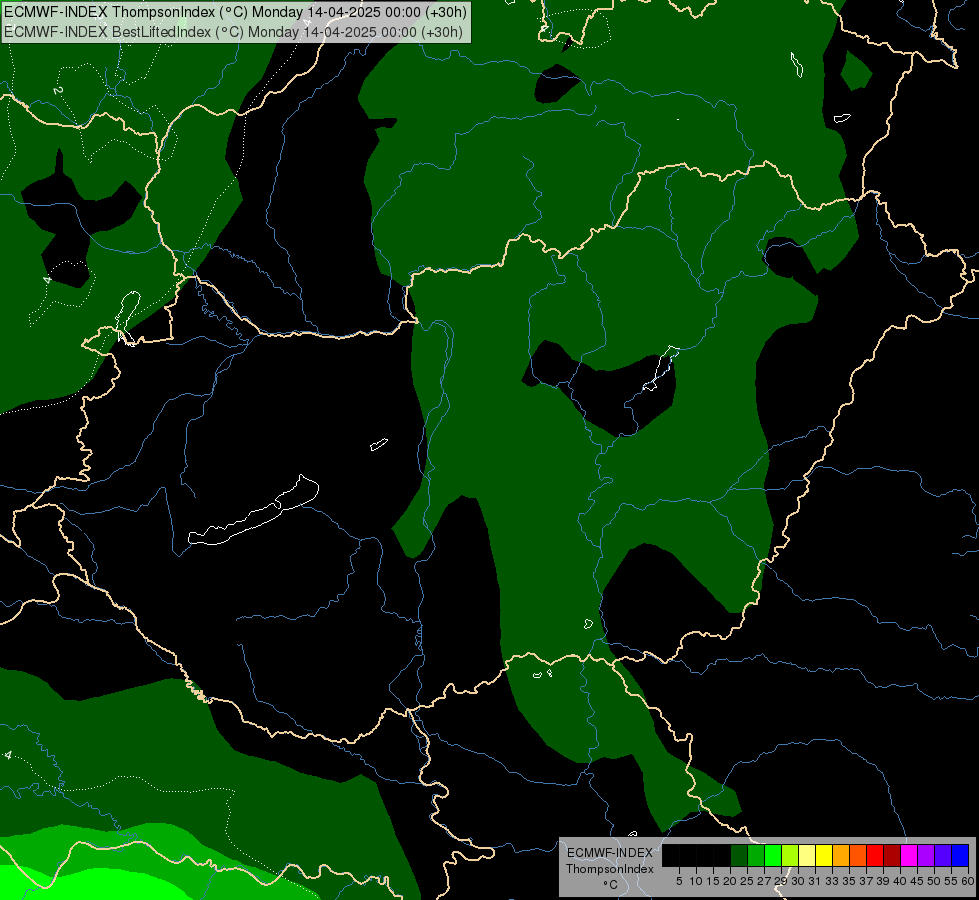Click the ThompsonIndex title line at top

point(235,12)
